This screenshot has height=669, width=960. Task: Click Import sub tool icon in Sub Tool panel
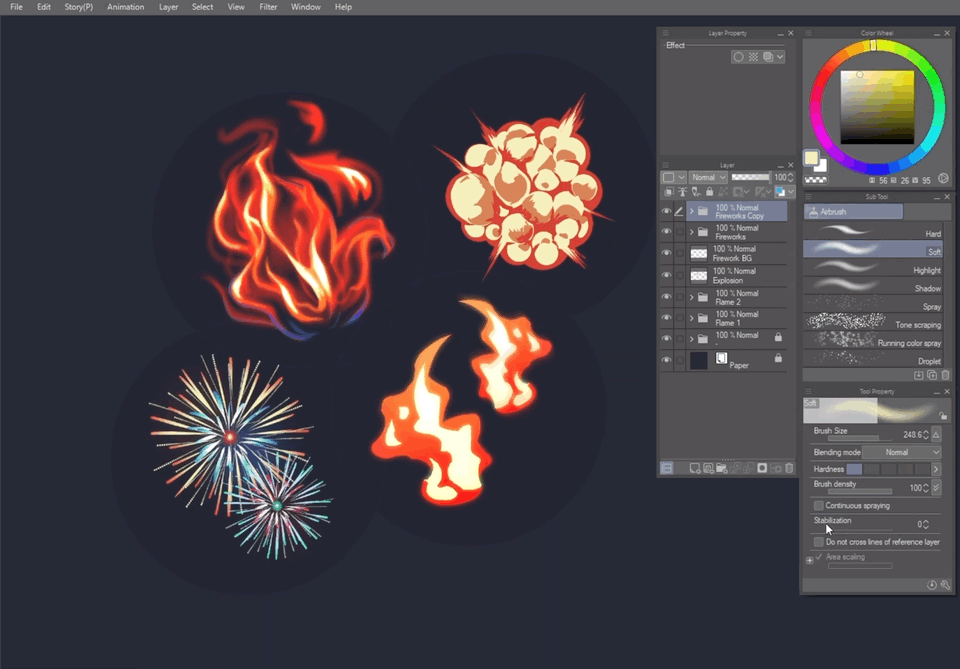pos(918,375)
